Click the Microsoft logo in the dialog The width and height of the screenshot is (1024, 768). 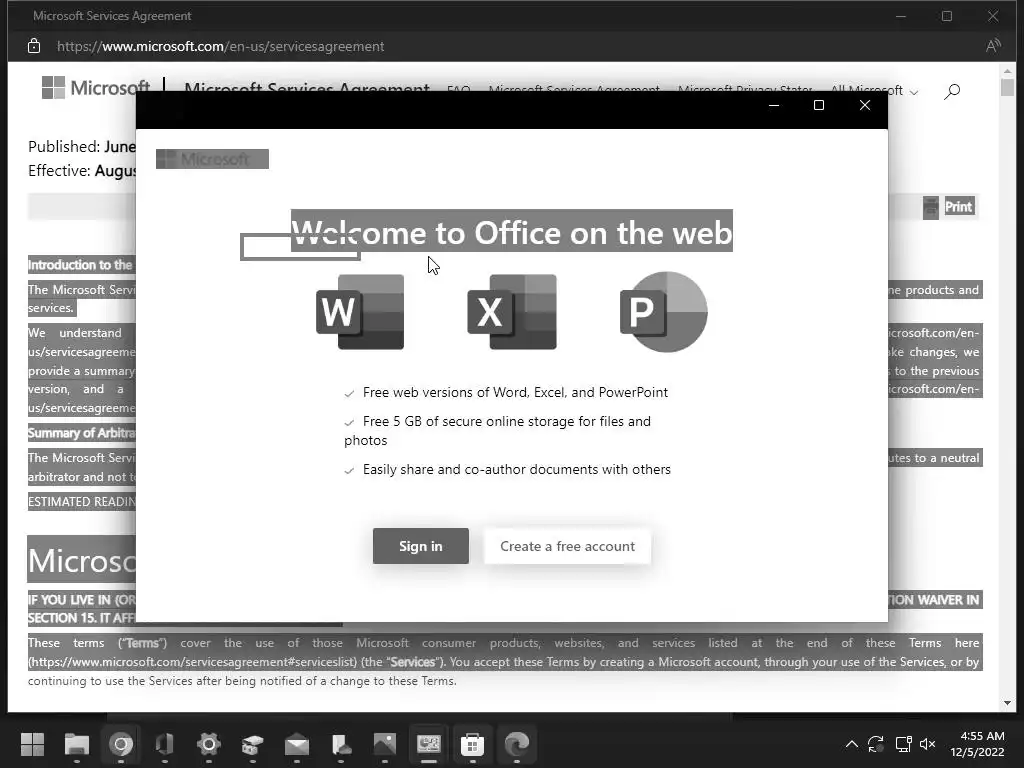(212, 159)
